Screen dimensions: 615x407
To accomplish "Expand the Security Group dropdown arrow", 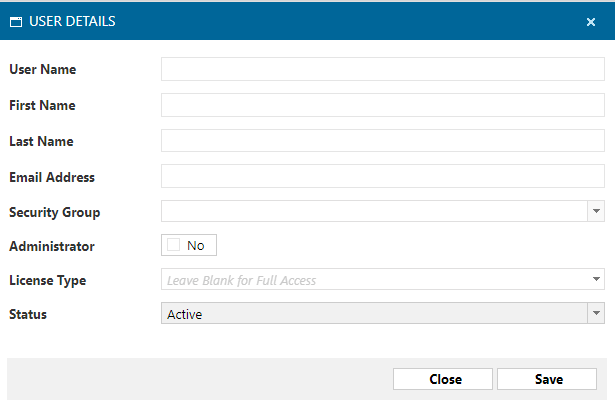I will (596, 211).
